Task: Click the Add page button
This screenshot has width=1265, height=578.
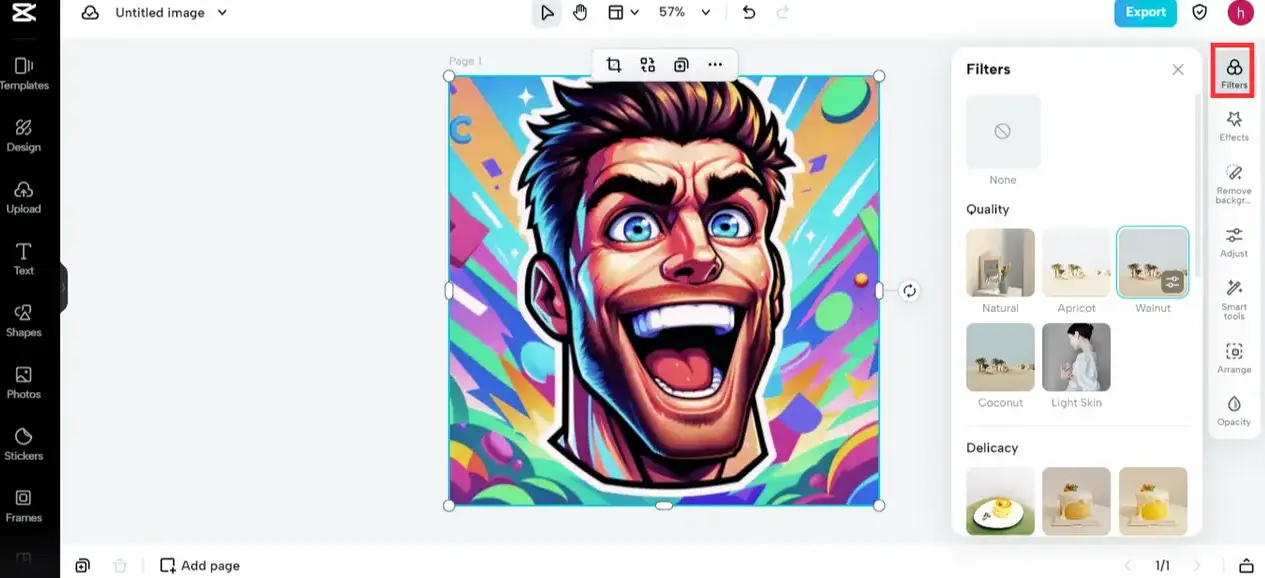Action: [x=200, y=565]
